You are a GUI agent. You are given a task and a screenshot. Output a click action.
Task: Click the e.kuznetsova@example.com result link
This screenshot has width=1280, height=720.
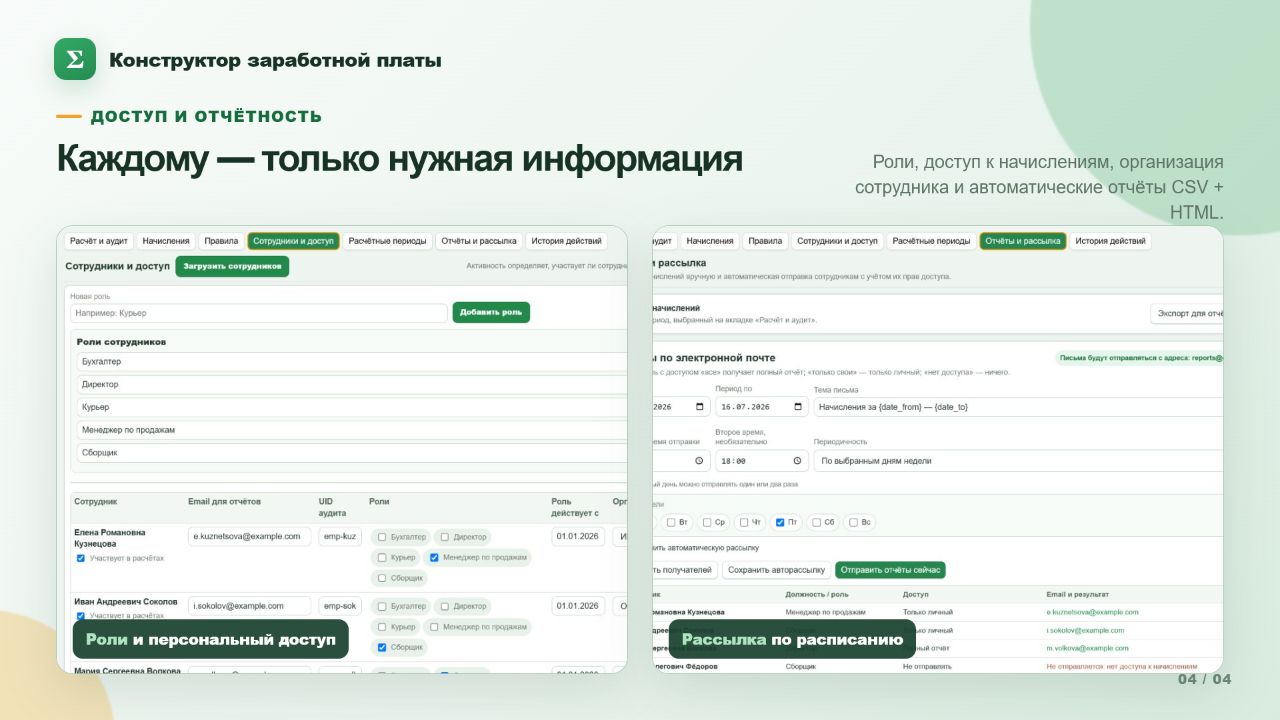pos(1092,612)
